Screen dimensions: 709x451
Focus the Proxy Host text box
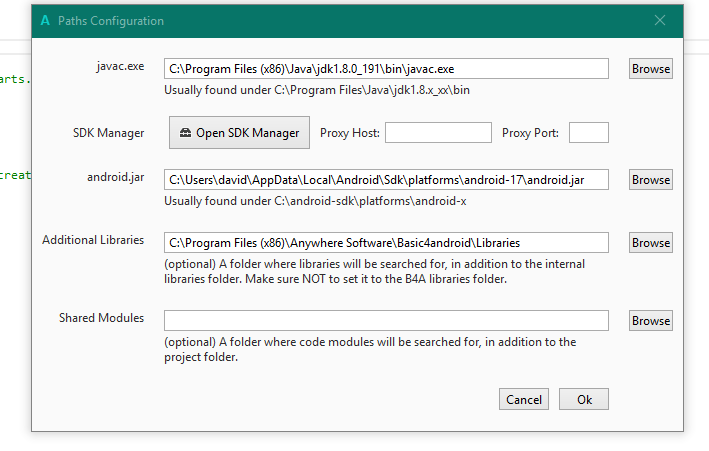(x=438, y=133)
